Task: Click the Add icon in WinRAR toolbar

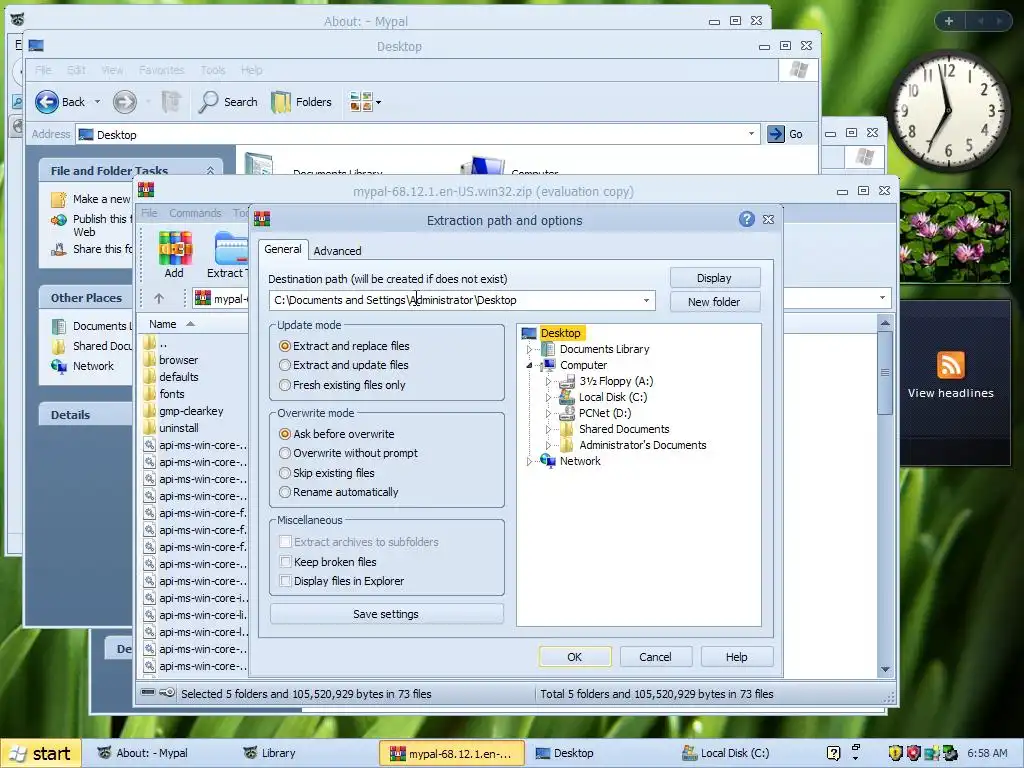Action: pos(174,248)
